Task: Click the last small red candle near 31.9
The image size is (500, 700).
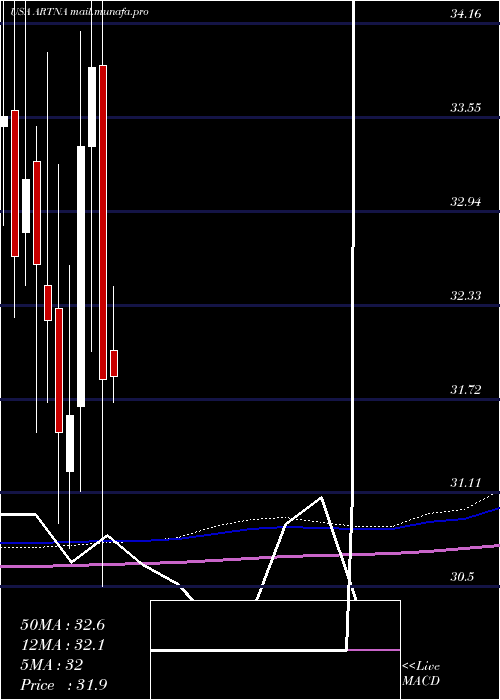Action: 114,363
